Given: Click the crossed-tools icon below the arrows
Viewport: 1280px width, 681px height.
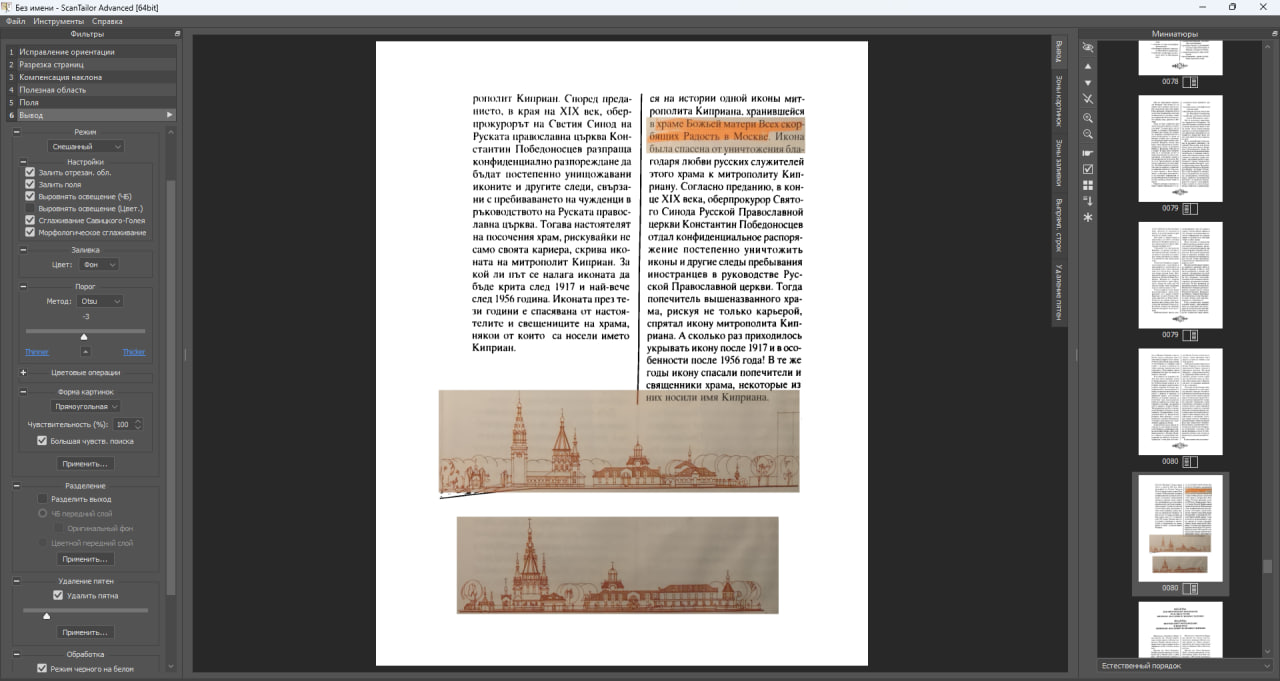Looking at the screenshot, I should (1088, 99).
